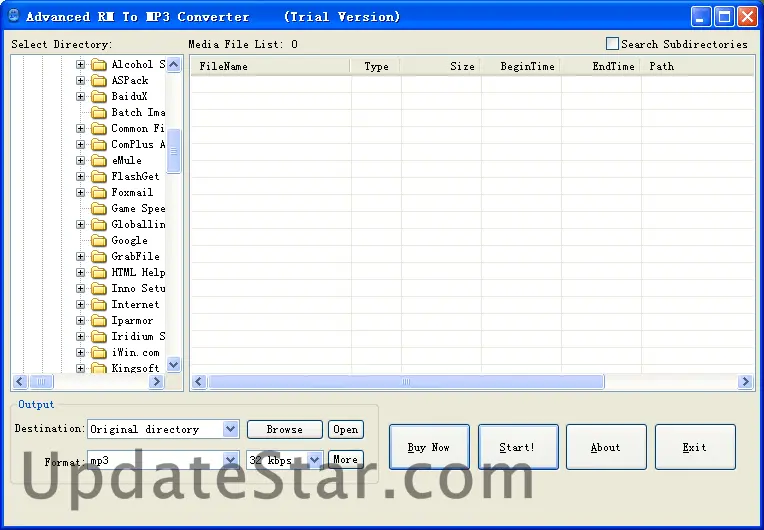The image size is (764, 530).
Task: Expand the Inno Setu tree node
Action: 80,288
